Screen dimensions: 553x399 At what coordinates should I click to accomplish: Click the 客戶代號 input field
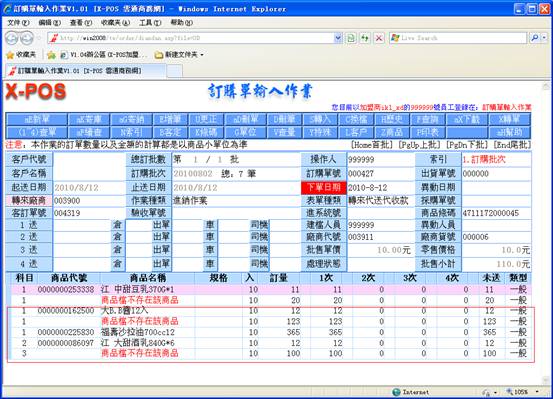coord(89,159)
